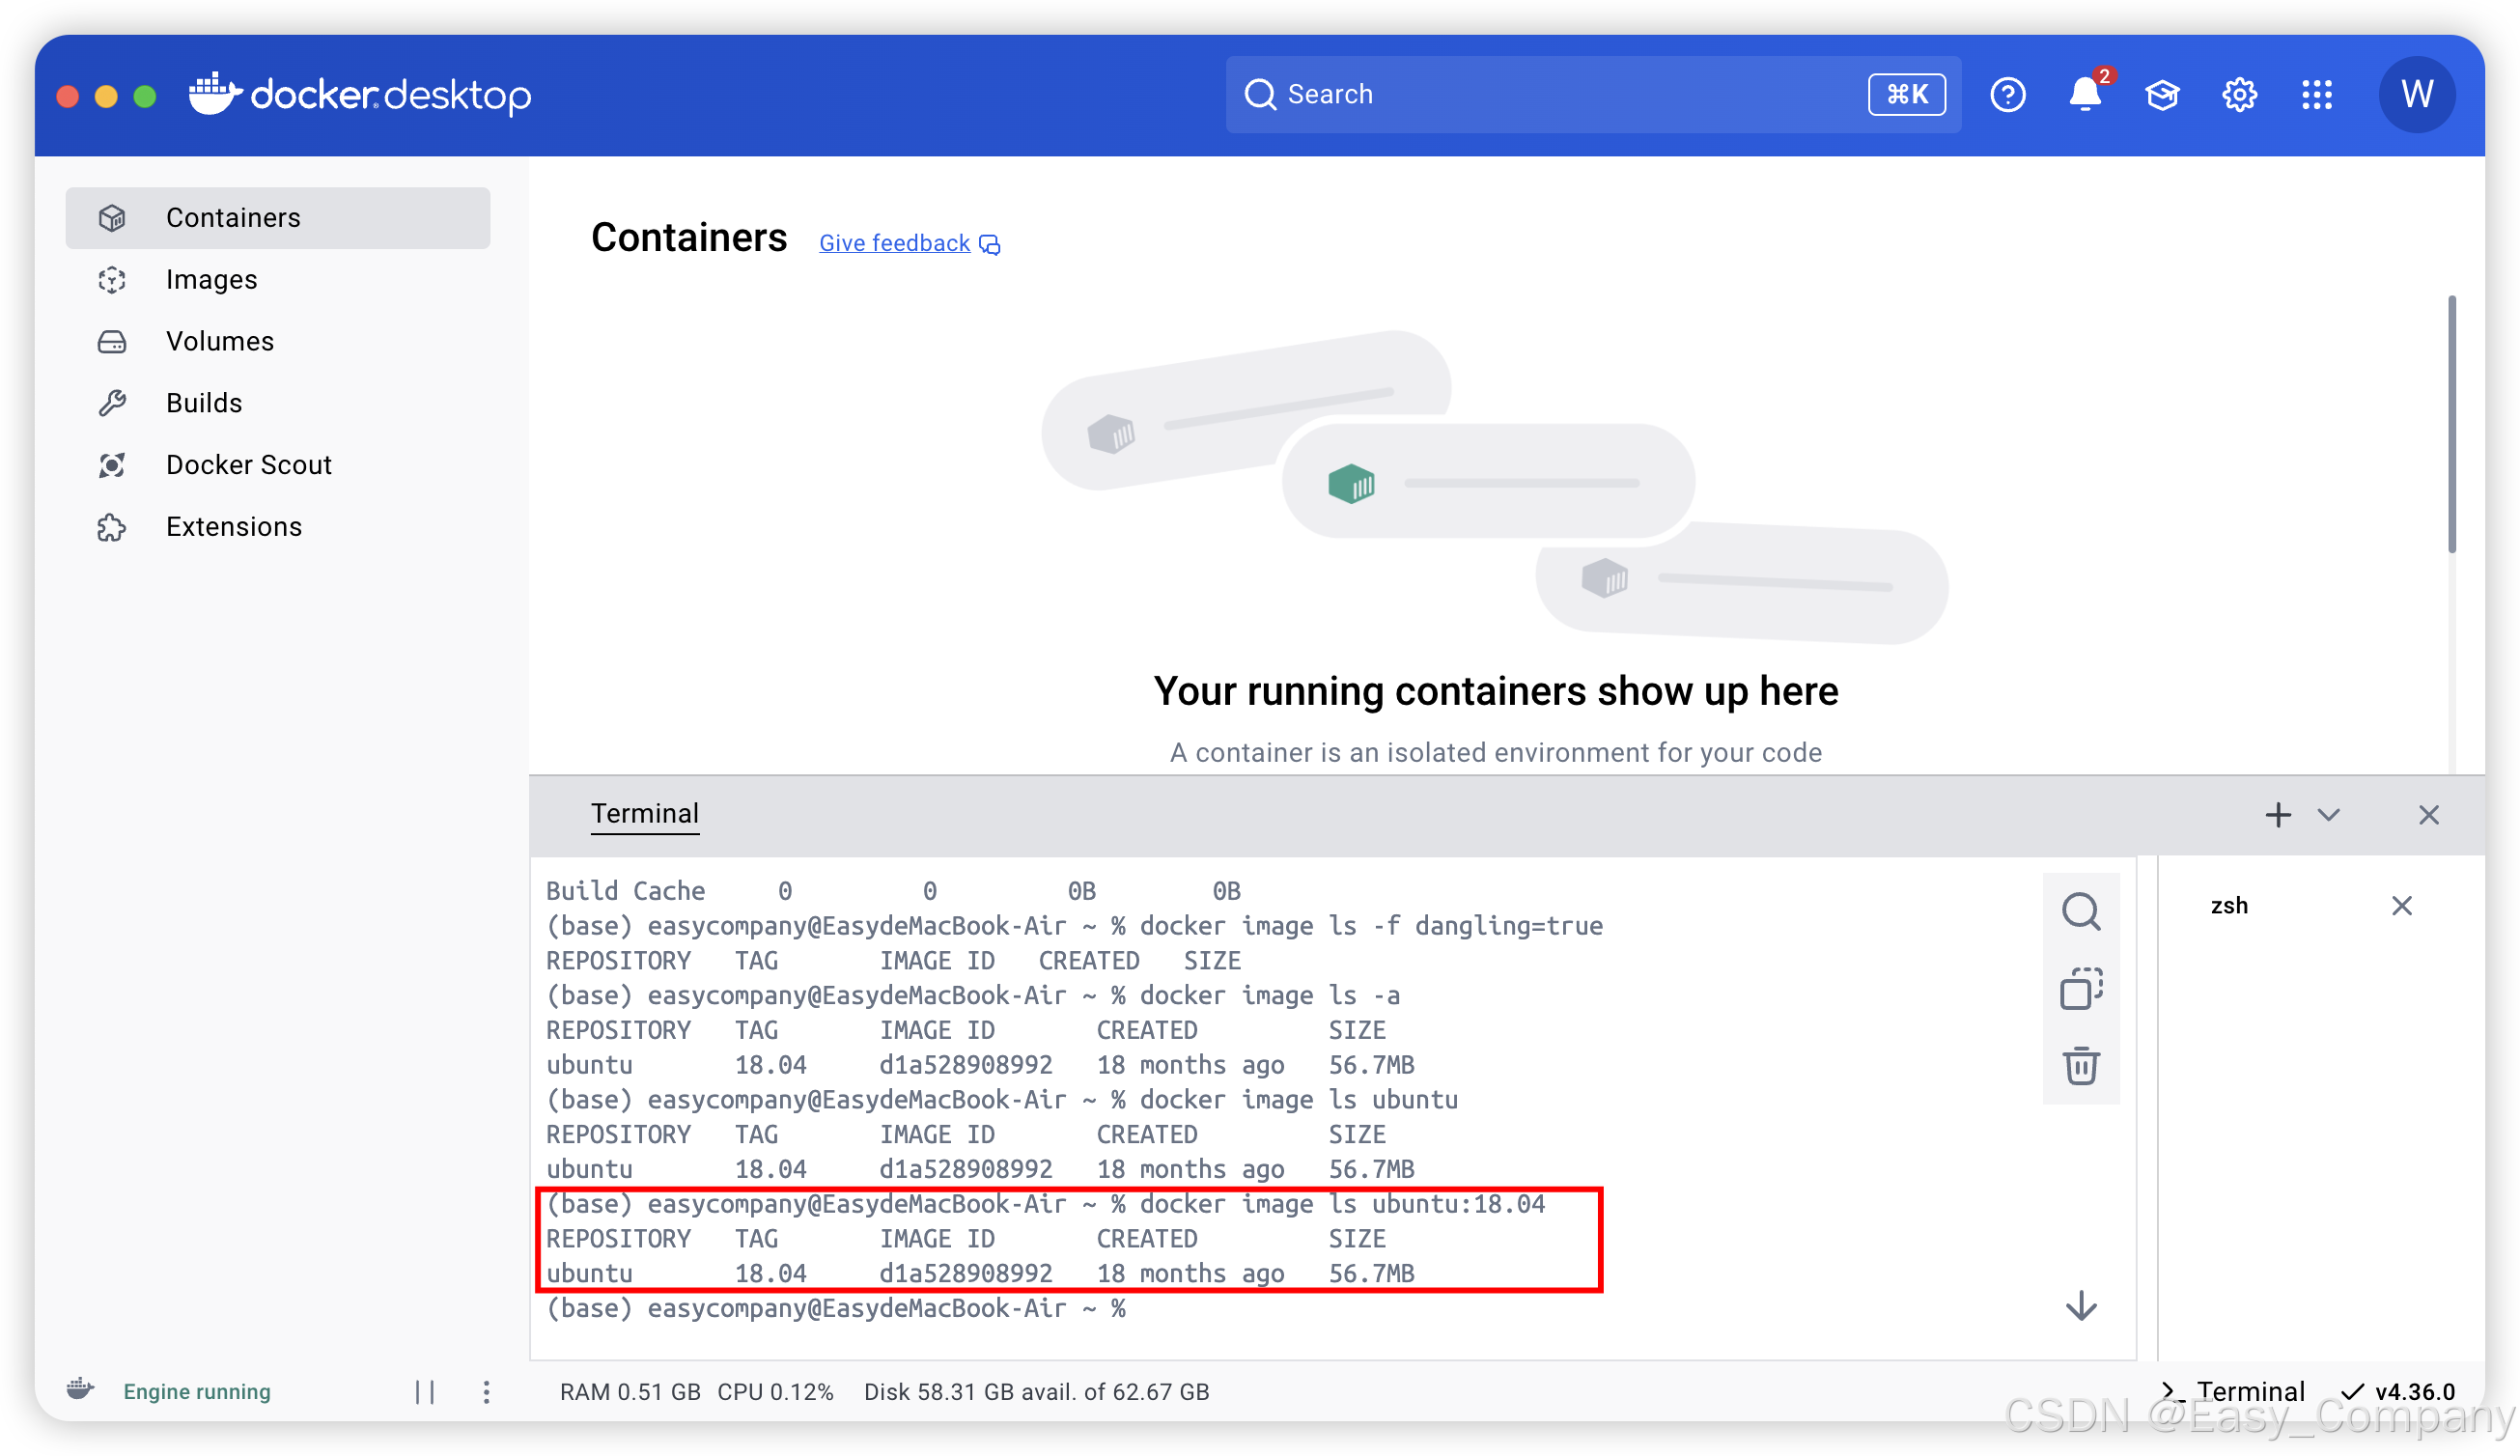Click the Search input field
The image size is (2520, 1456).
(1550, 95)
